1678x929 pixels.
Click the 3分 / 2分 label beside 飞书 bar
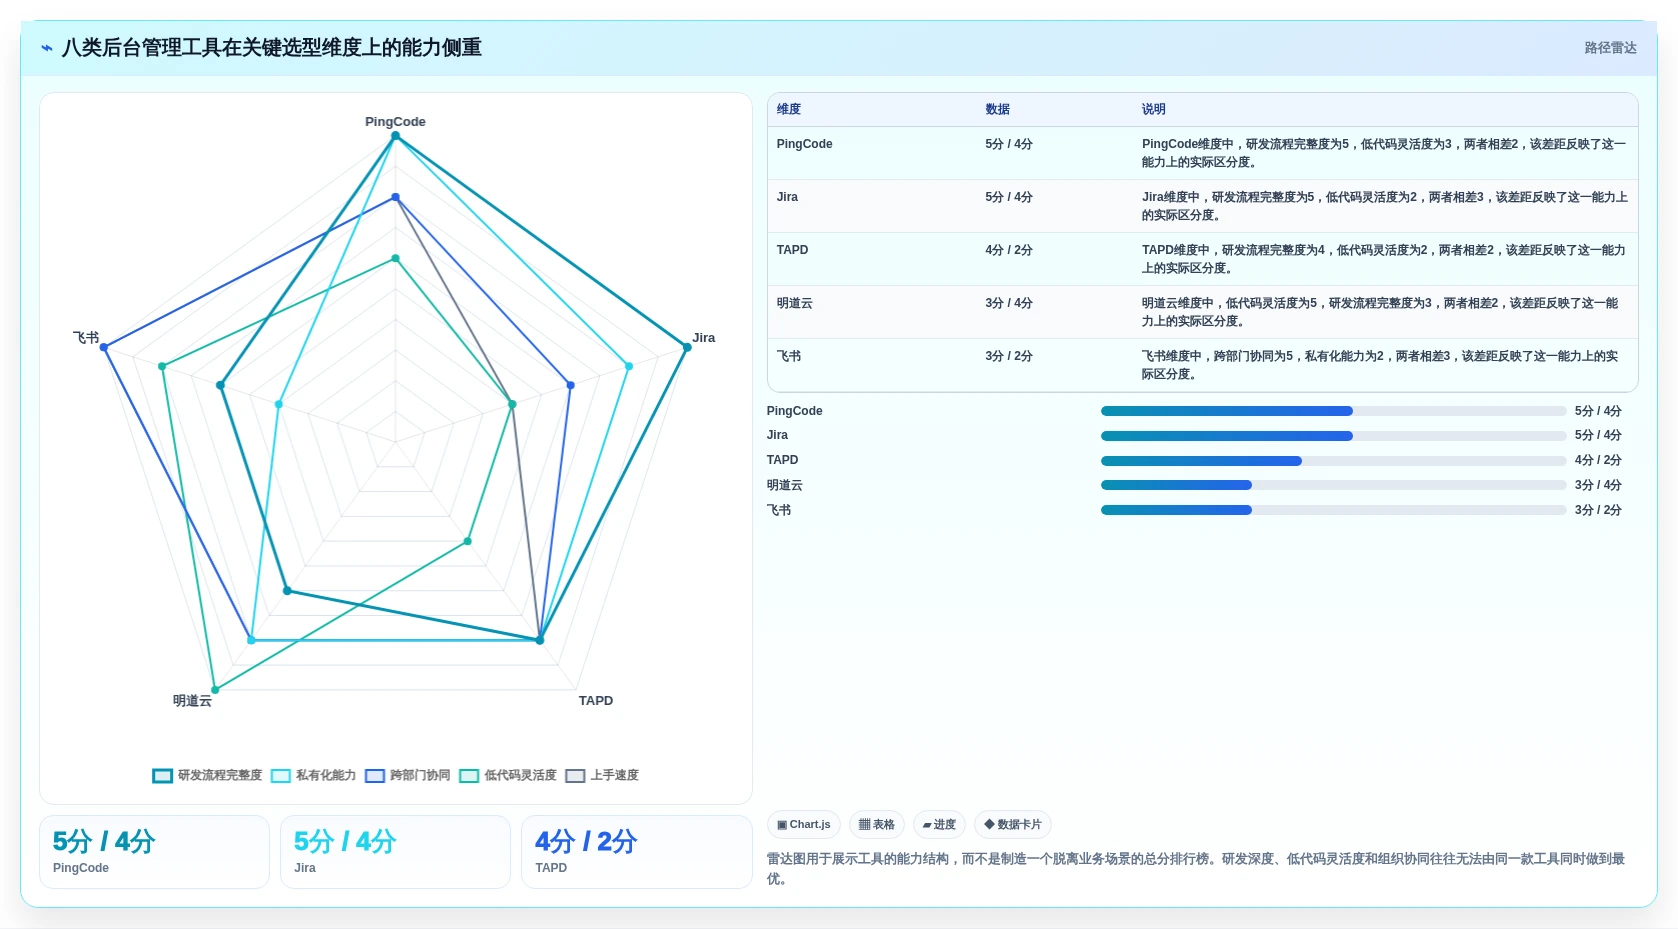(1598, 510)
